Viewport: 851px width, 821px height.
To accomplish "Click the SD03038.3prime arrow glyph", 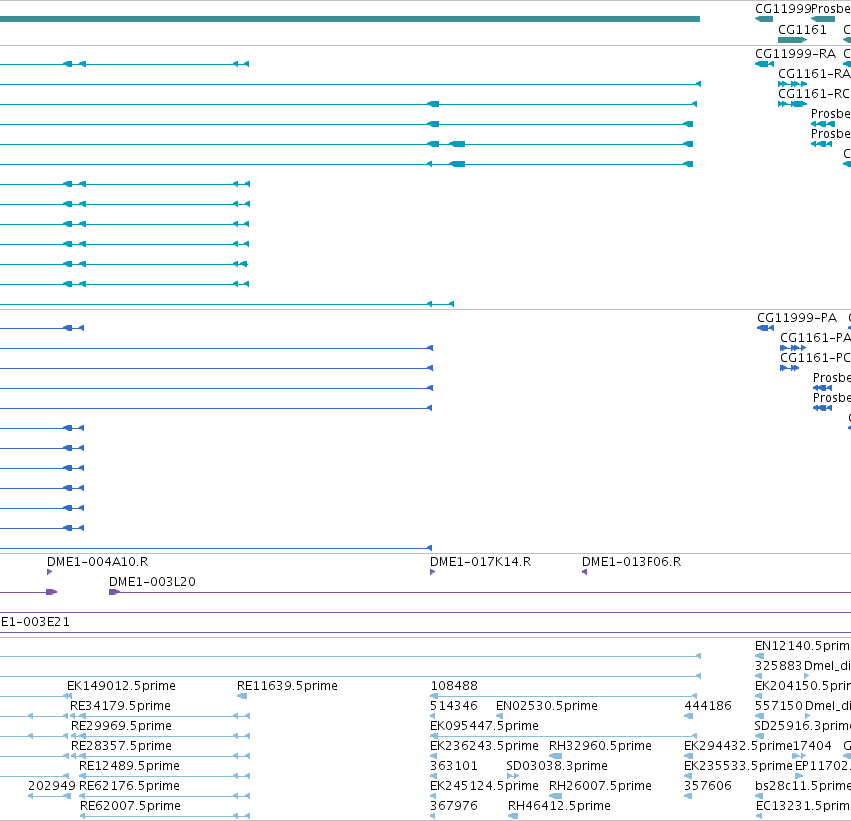I will [513, 776].
